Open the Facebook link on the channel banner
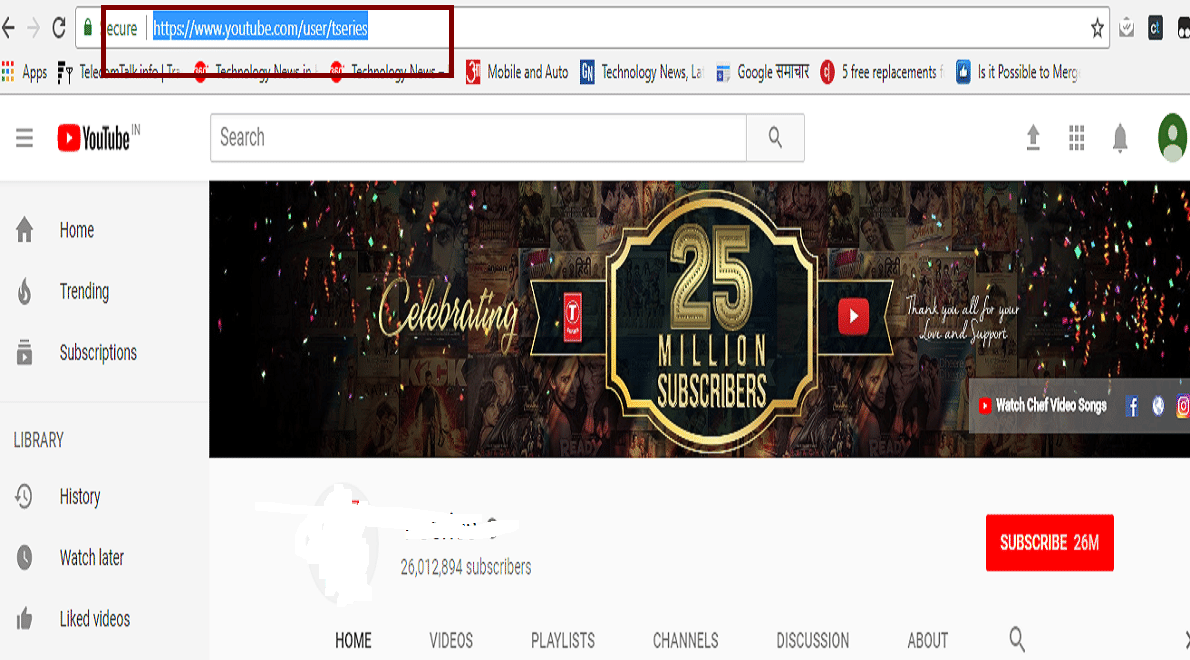The image size is (1190, 660). [1131, 406]
